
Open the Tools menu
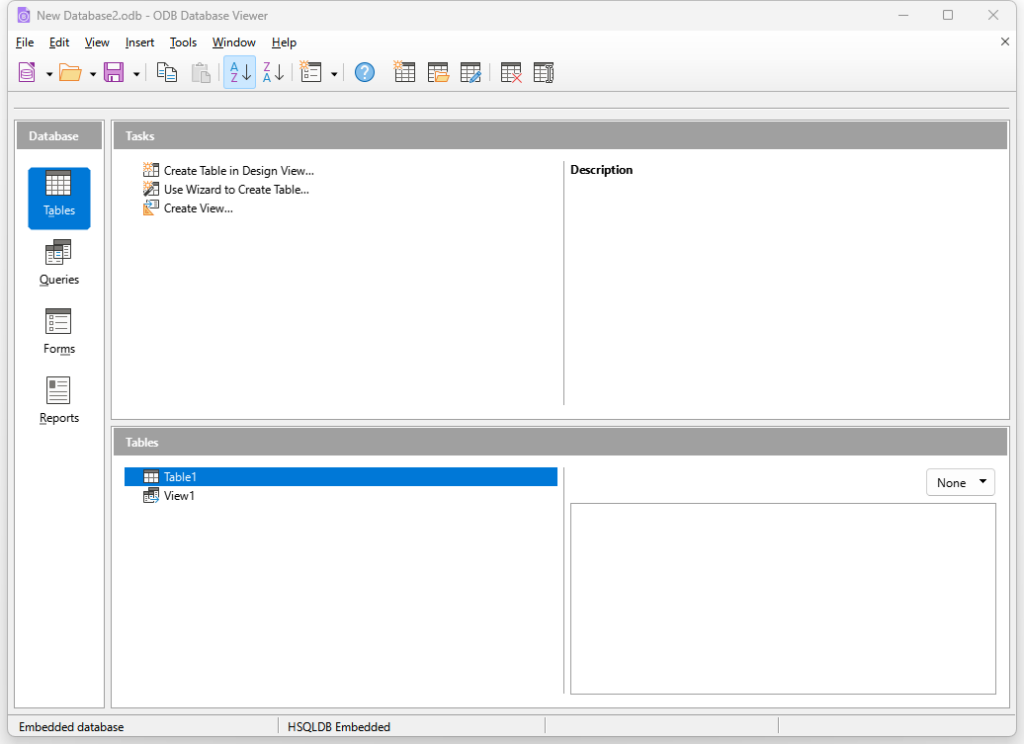(x=183, y=42)
